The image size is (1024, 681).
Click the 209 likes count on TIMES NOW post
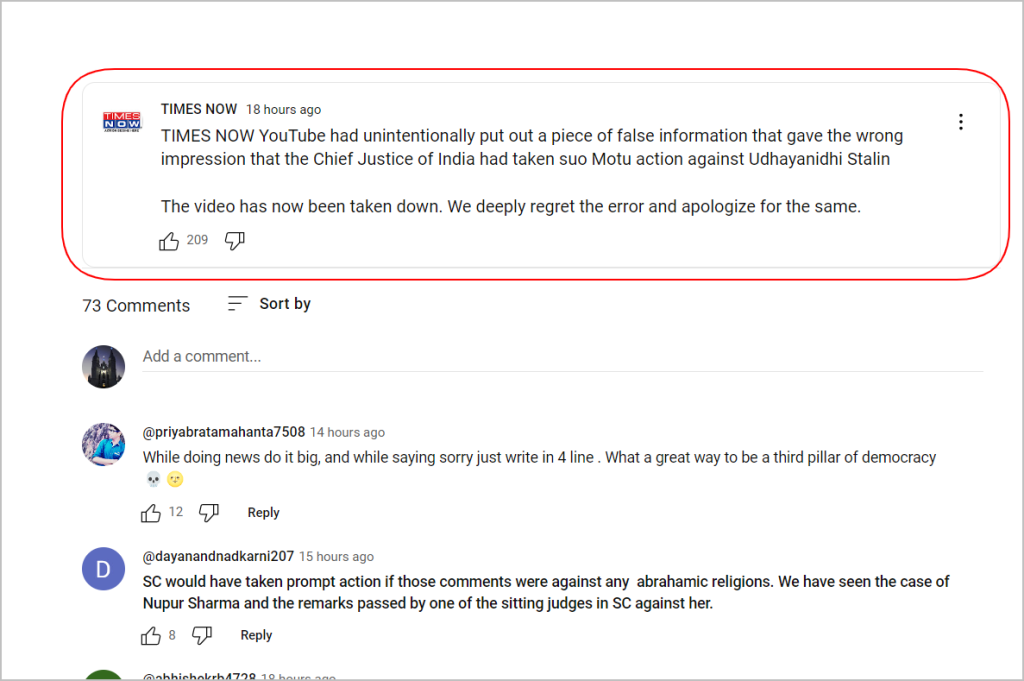coord(197,240)
